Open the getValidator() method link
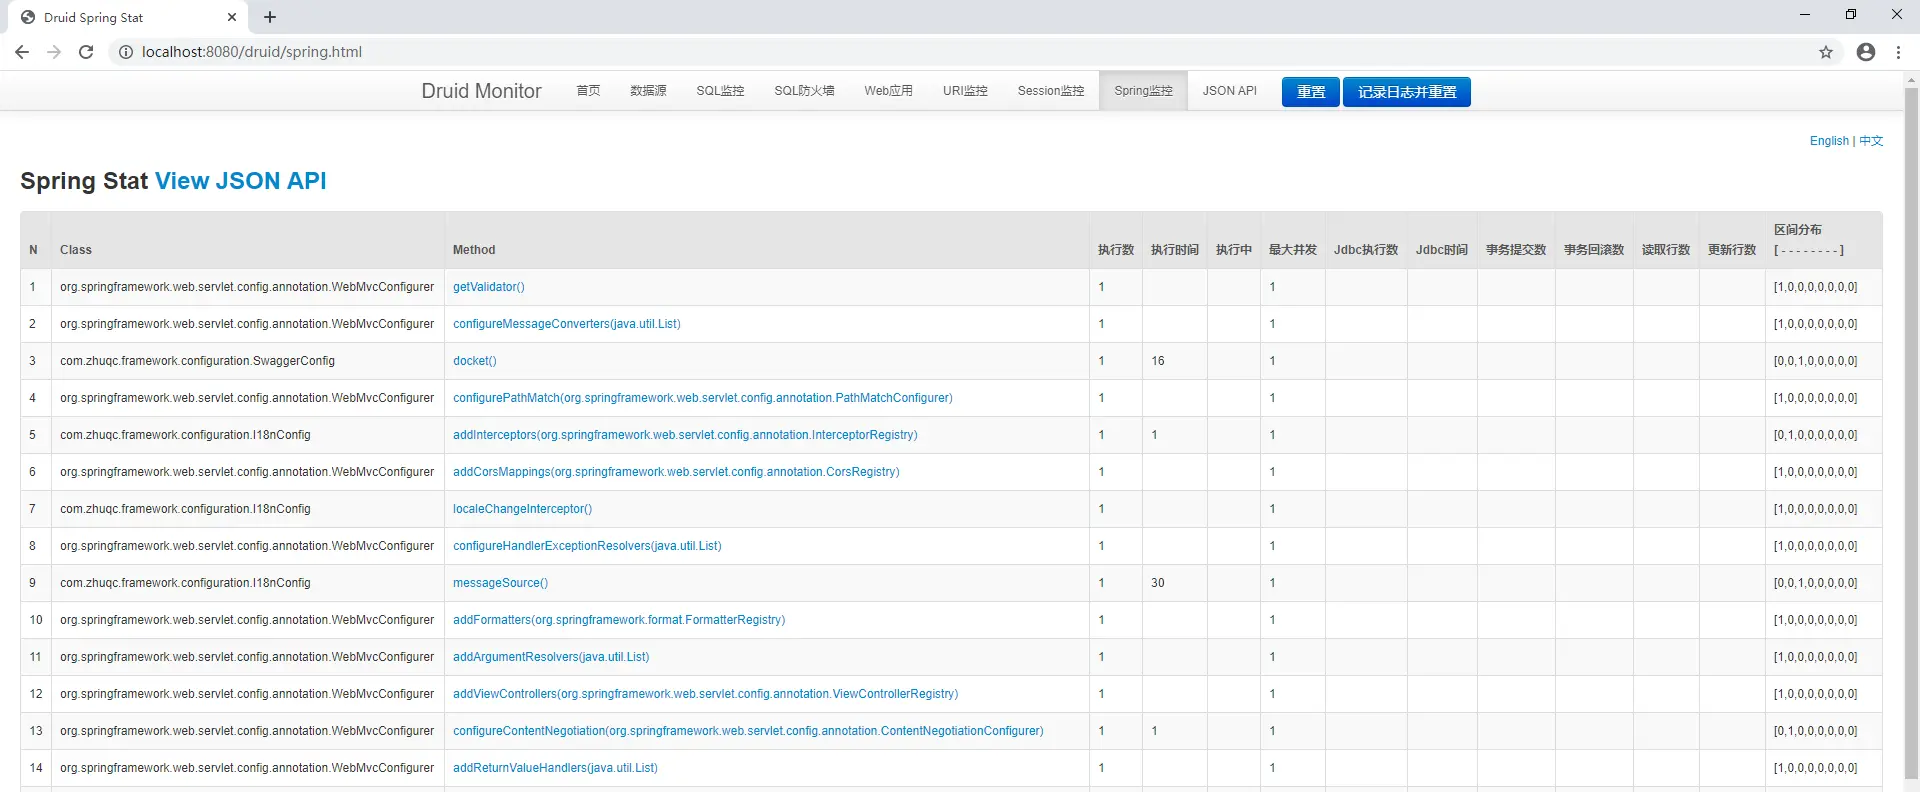Viewport: 1920px width, 792px height. (x=489, y=287)
